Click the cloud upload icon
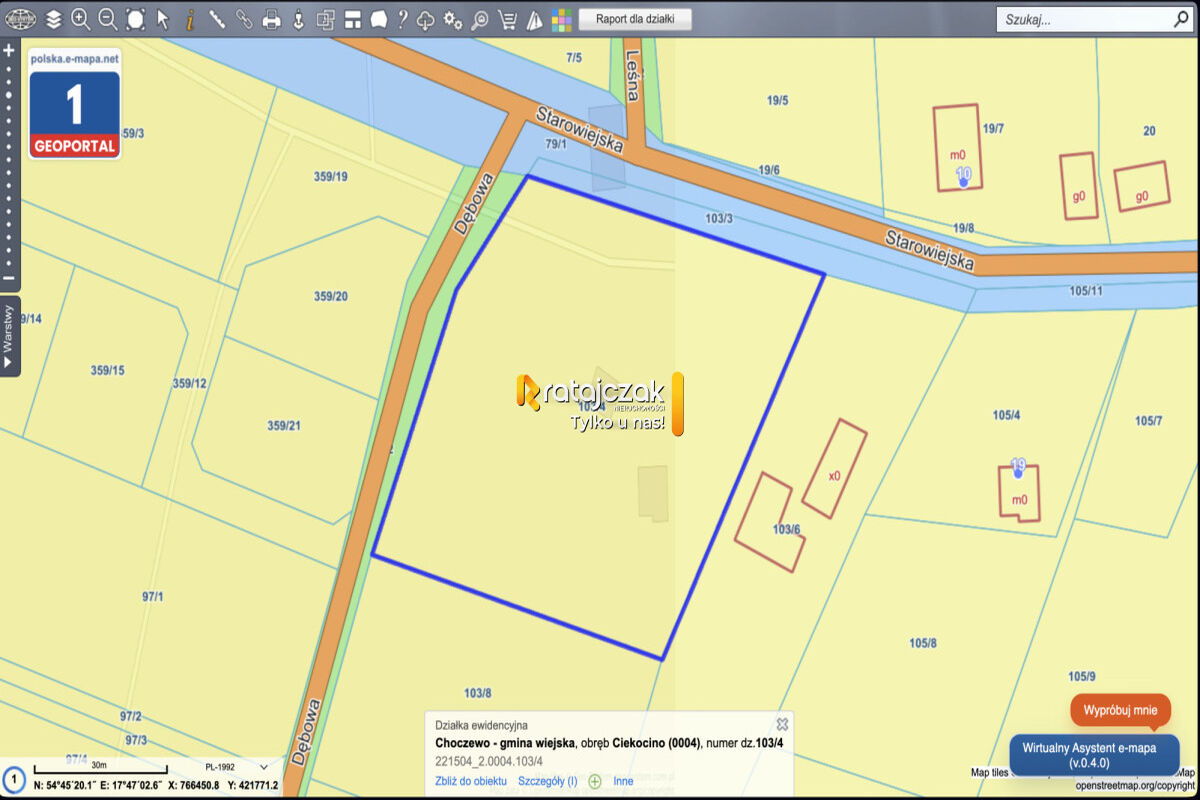1200x800 pixels. coord(426,19)
